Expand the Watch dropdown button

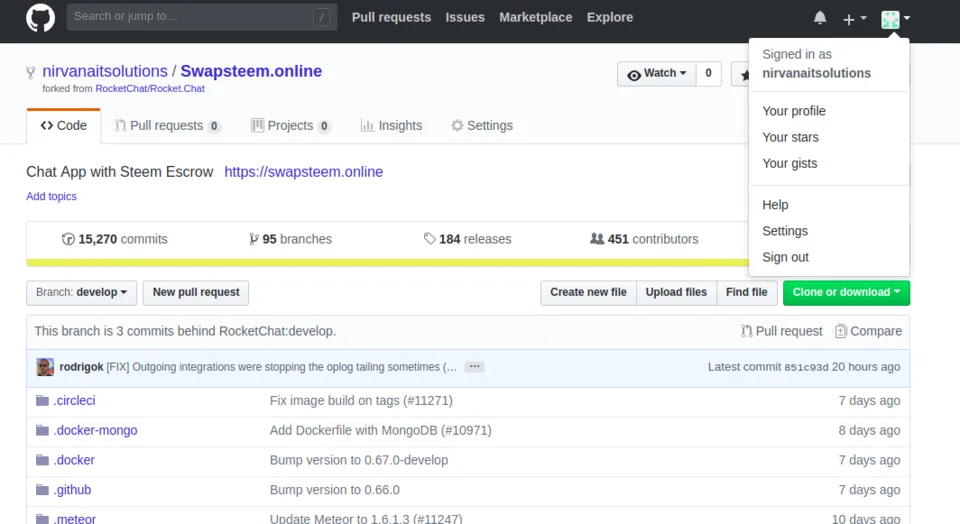point(656,73)
